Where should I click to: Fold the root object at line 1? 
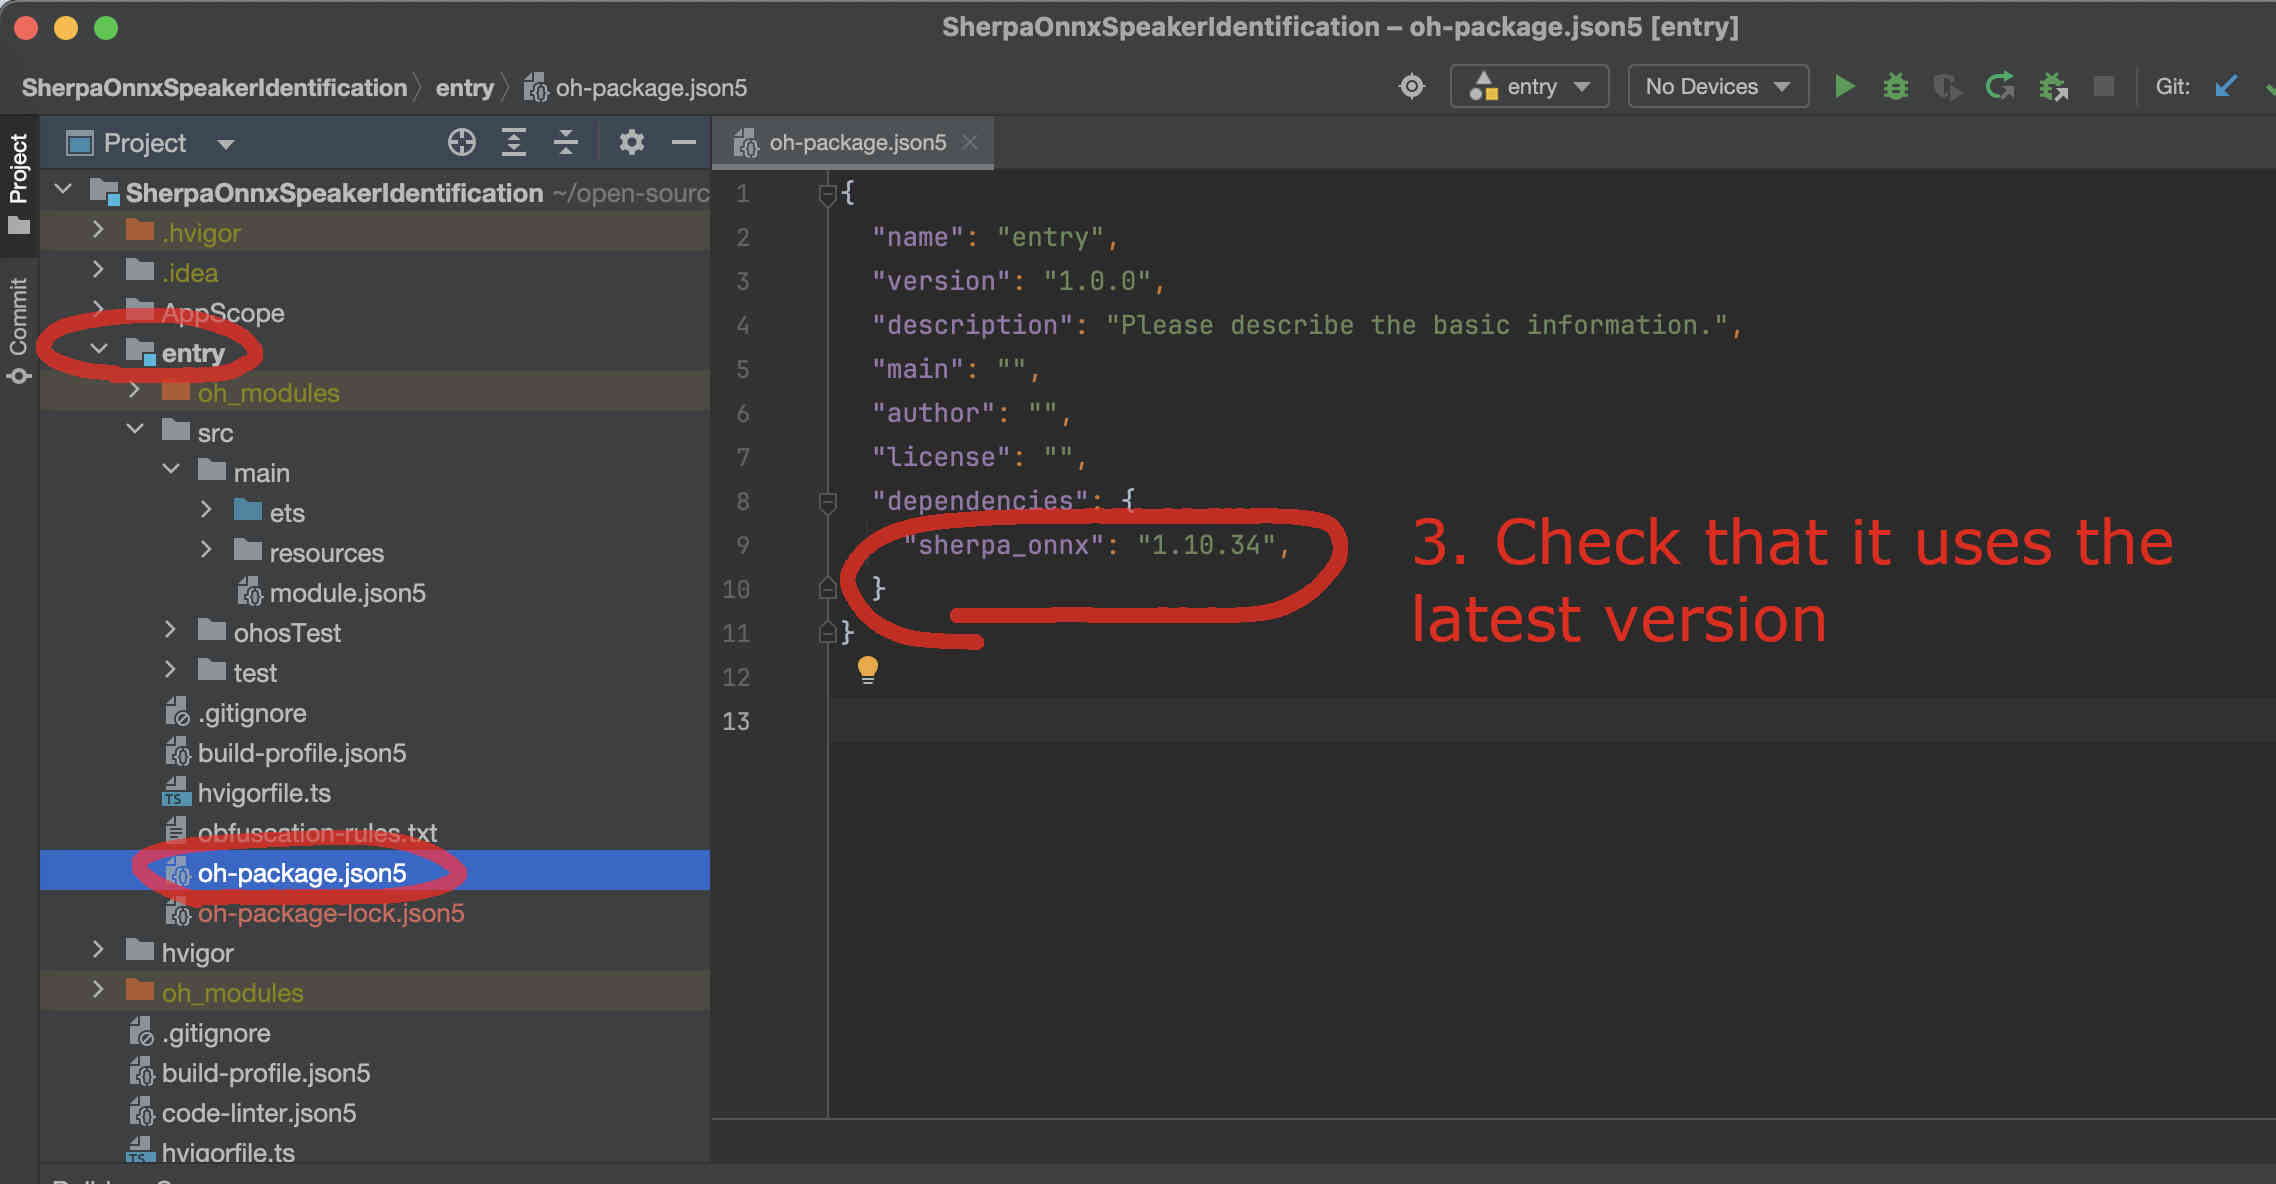click(x=827, y=194)
